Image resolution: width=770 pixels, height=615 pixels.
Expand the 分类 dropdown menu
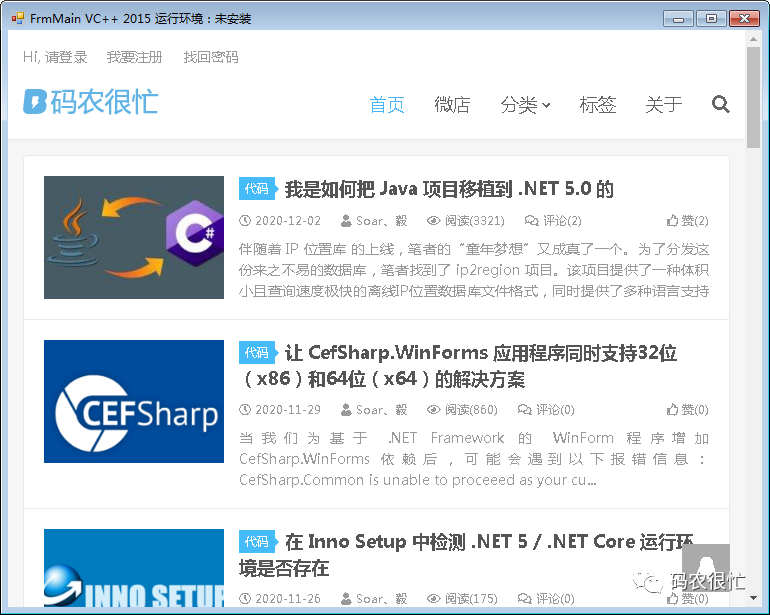point(525,105)
